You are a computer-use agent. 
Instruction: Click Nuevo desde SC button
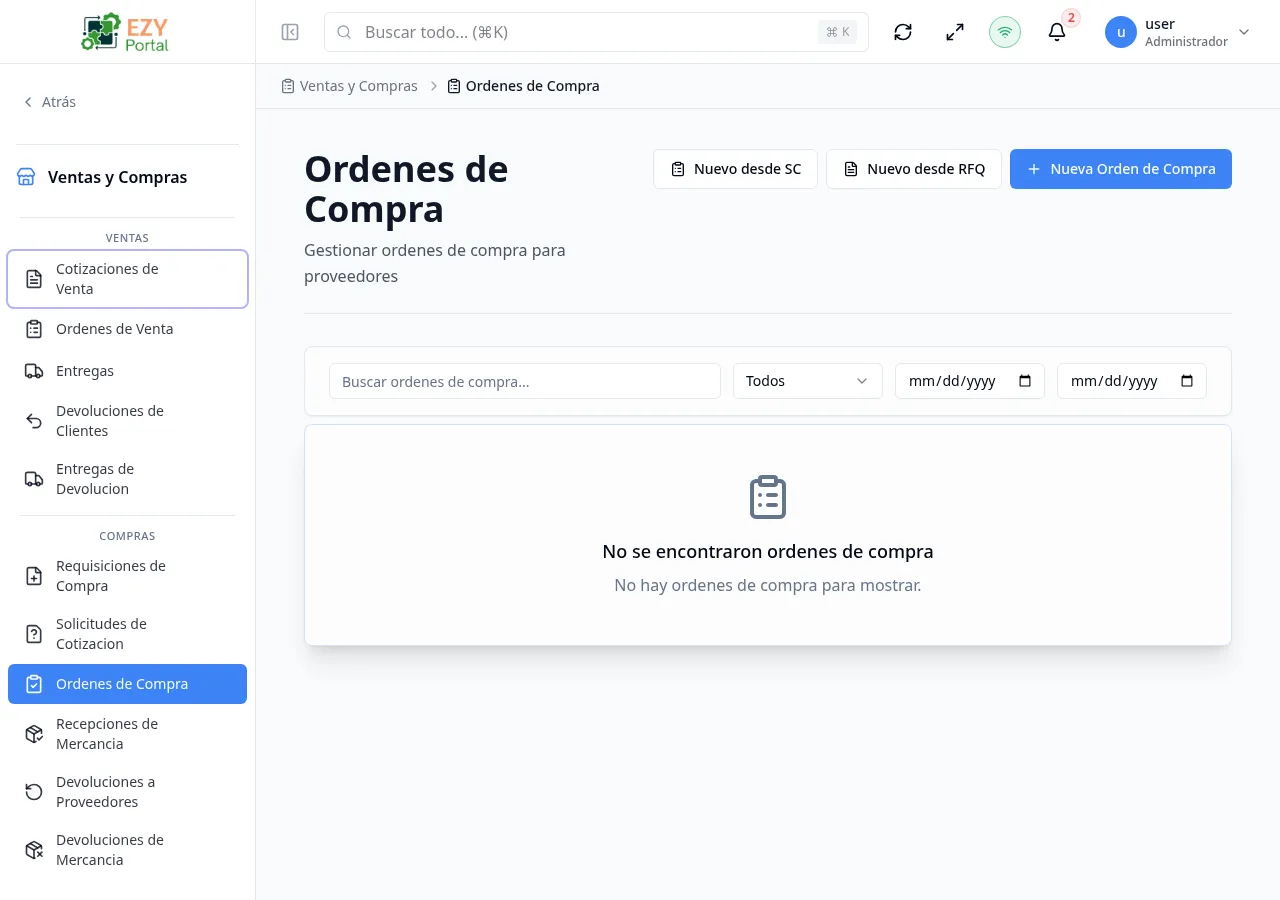[735, 169]
